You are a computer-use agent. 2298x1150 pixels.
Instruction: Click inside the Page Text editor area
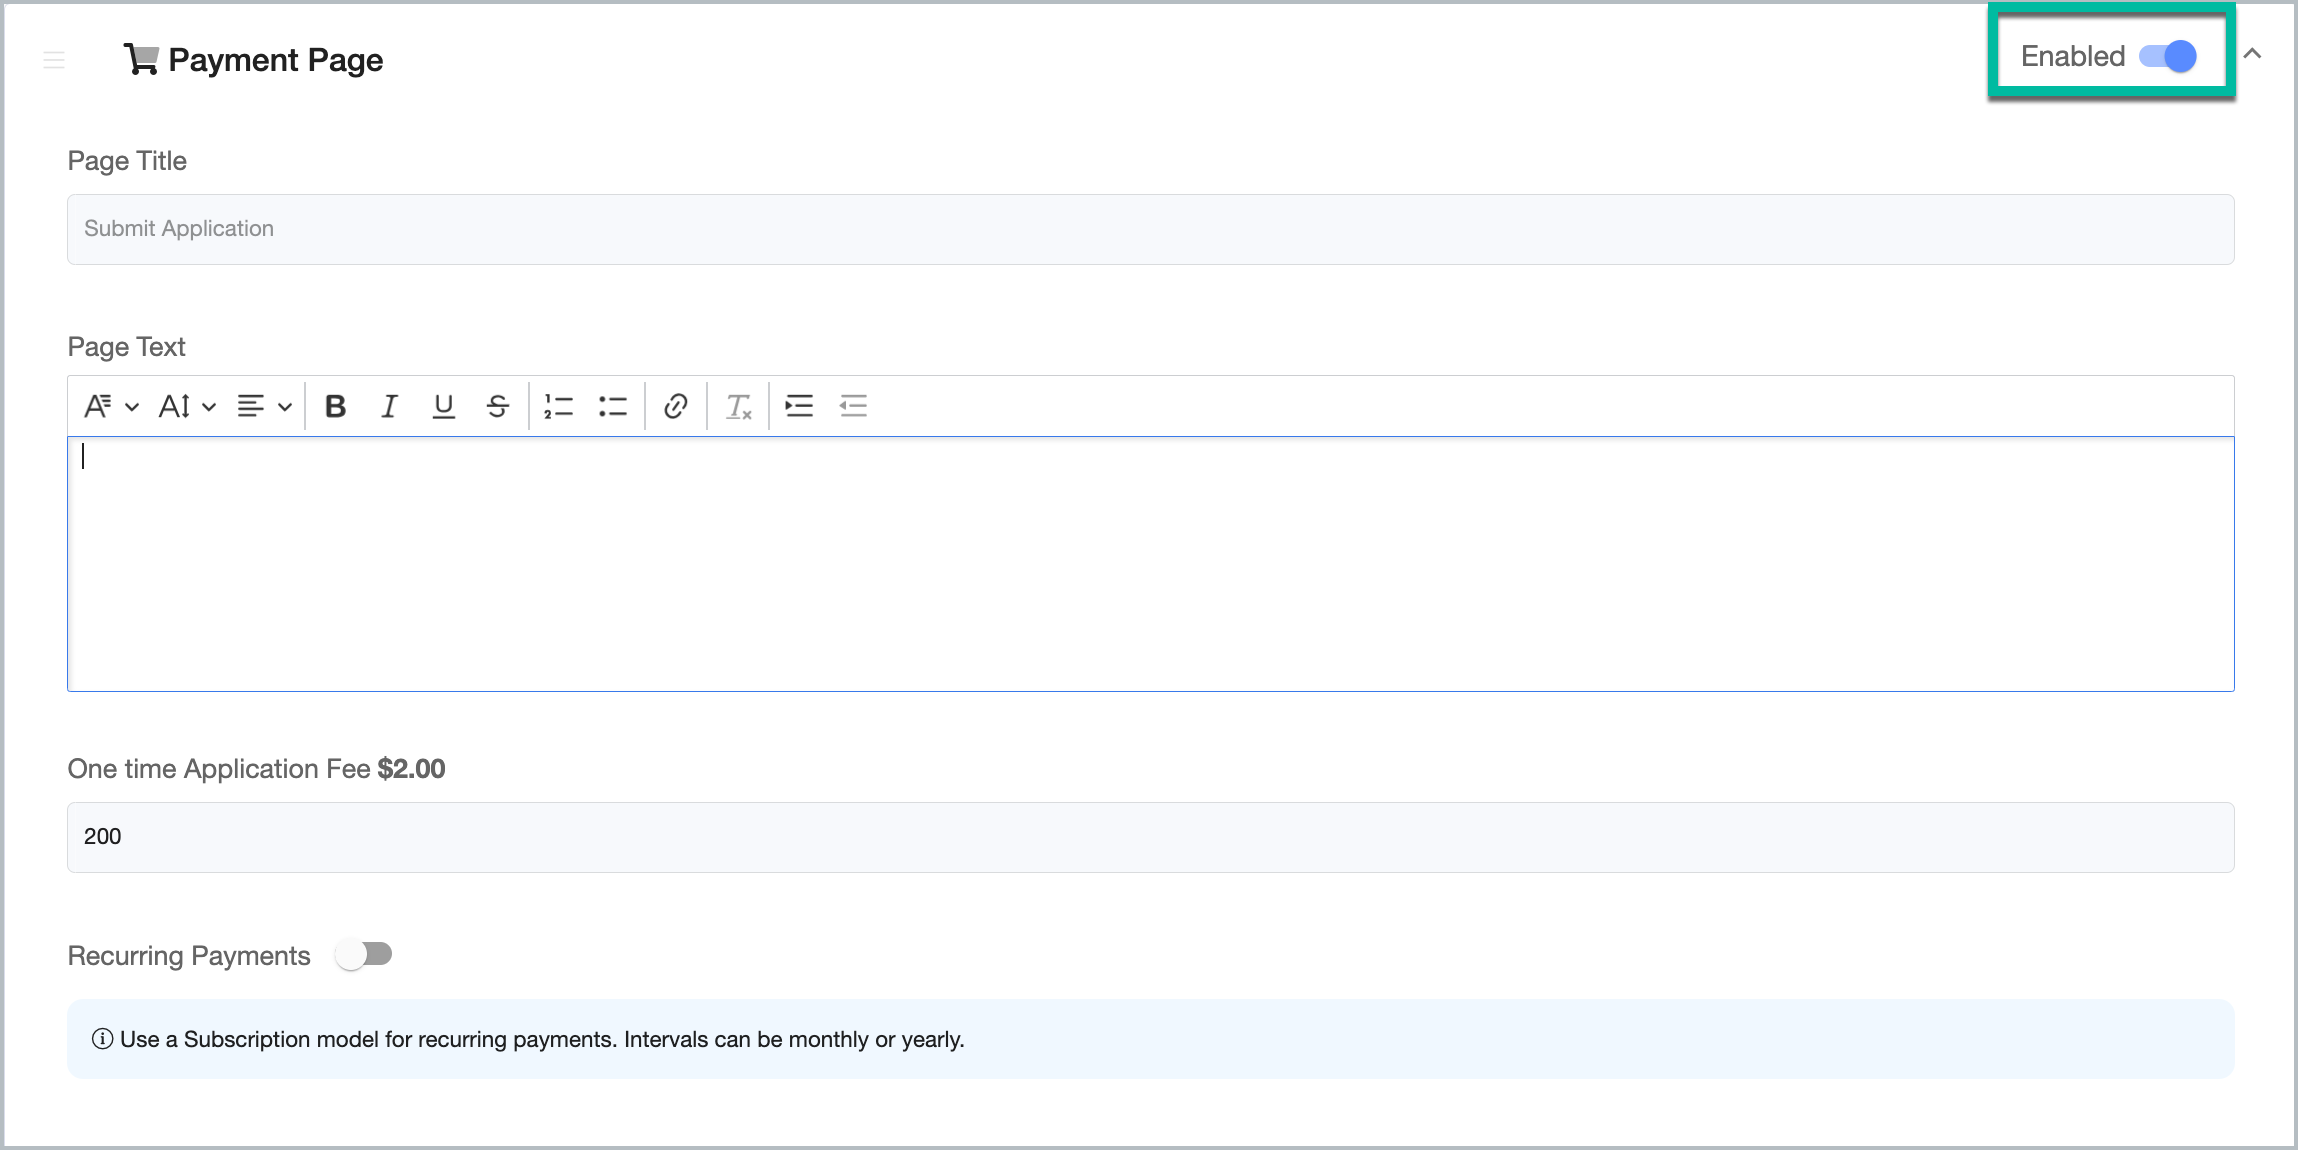(1150, 564)
